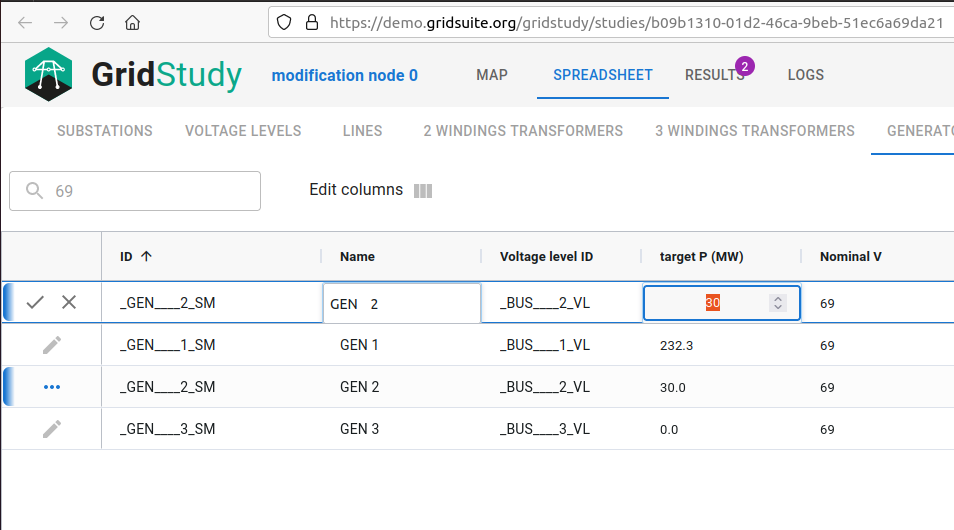Click the browser back arrow

click(25, 23)
